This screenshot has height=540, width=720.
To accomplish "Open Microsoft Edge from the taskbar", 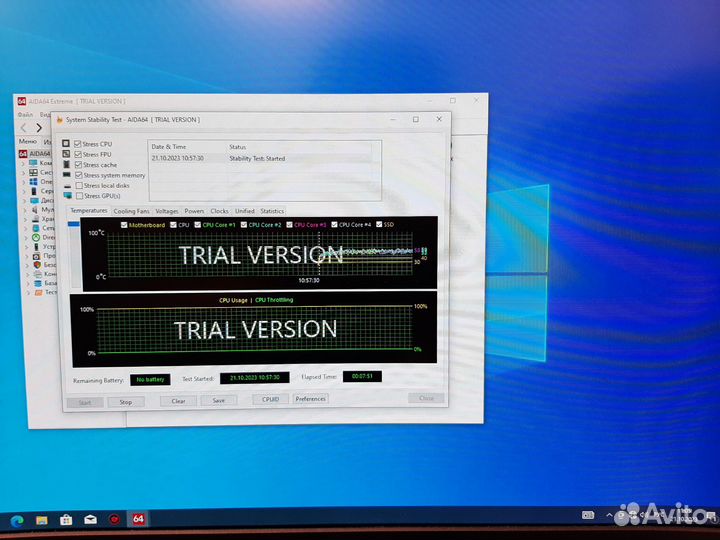I will [18, 521].
